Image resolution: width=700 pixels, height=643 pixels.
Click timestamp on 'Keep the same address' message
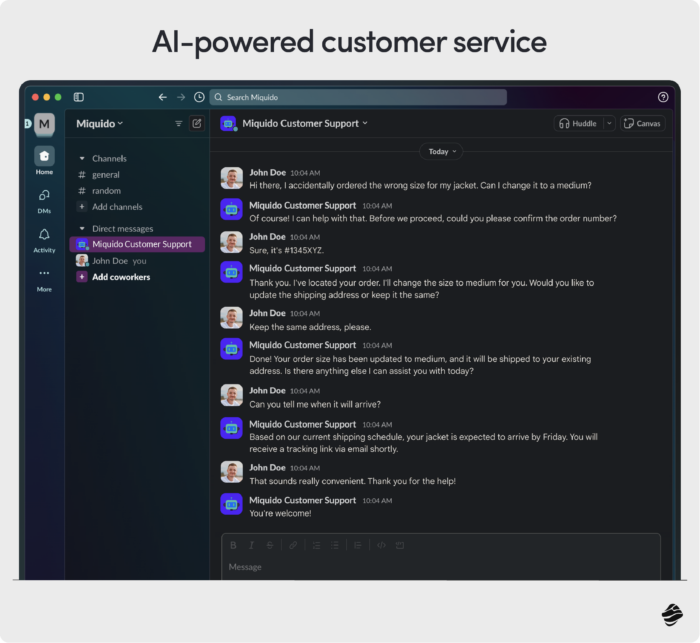[305, 313]
